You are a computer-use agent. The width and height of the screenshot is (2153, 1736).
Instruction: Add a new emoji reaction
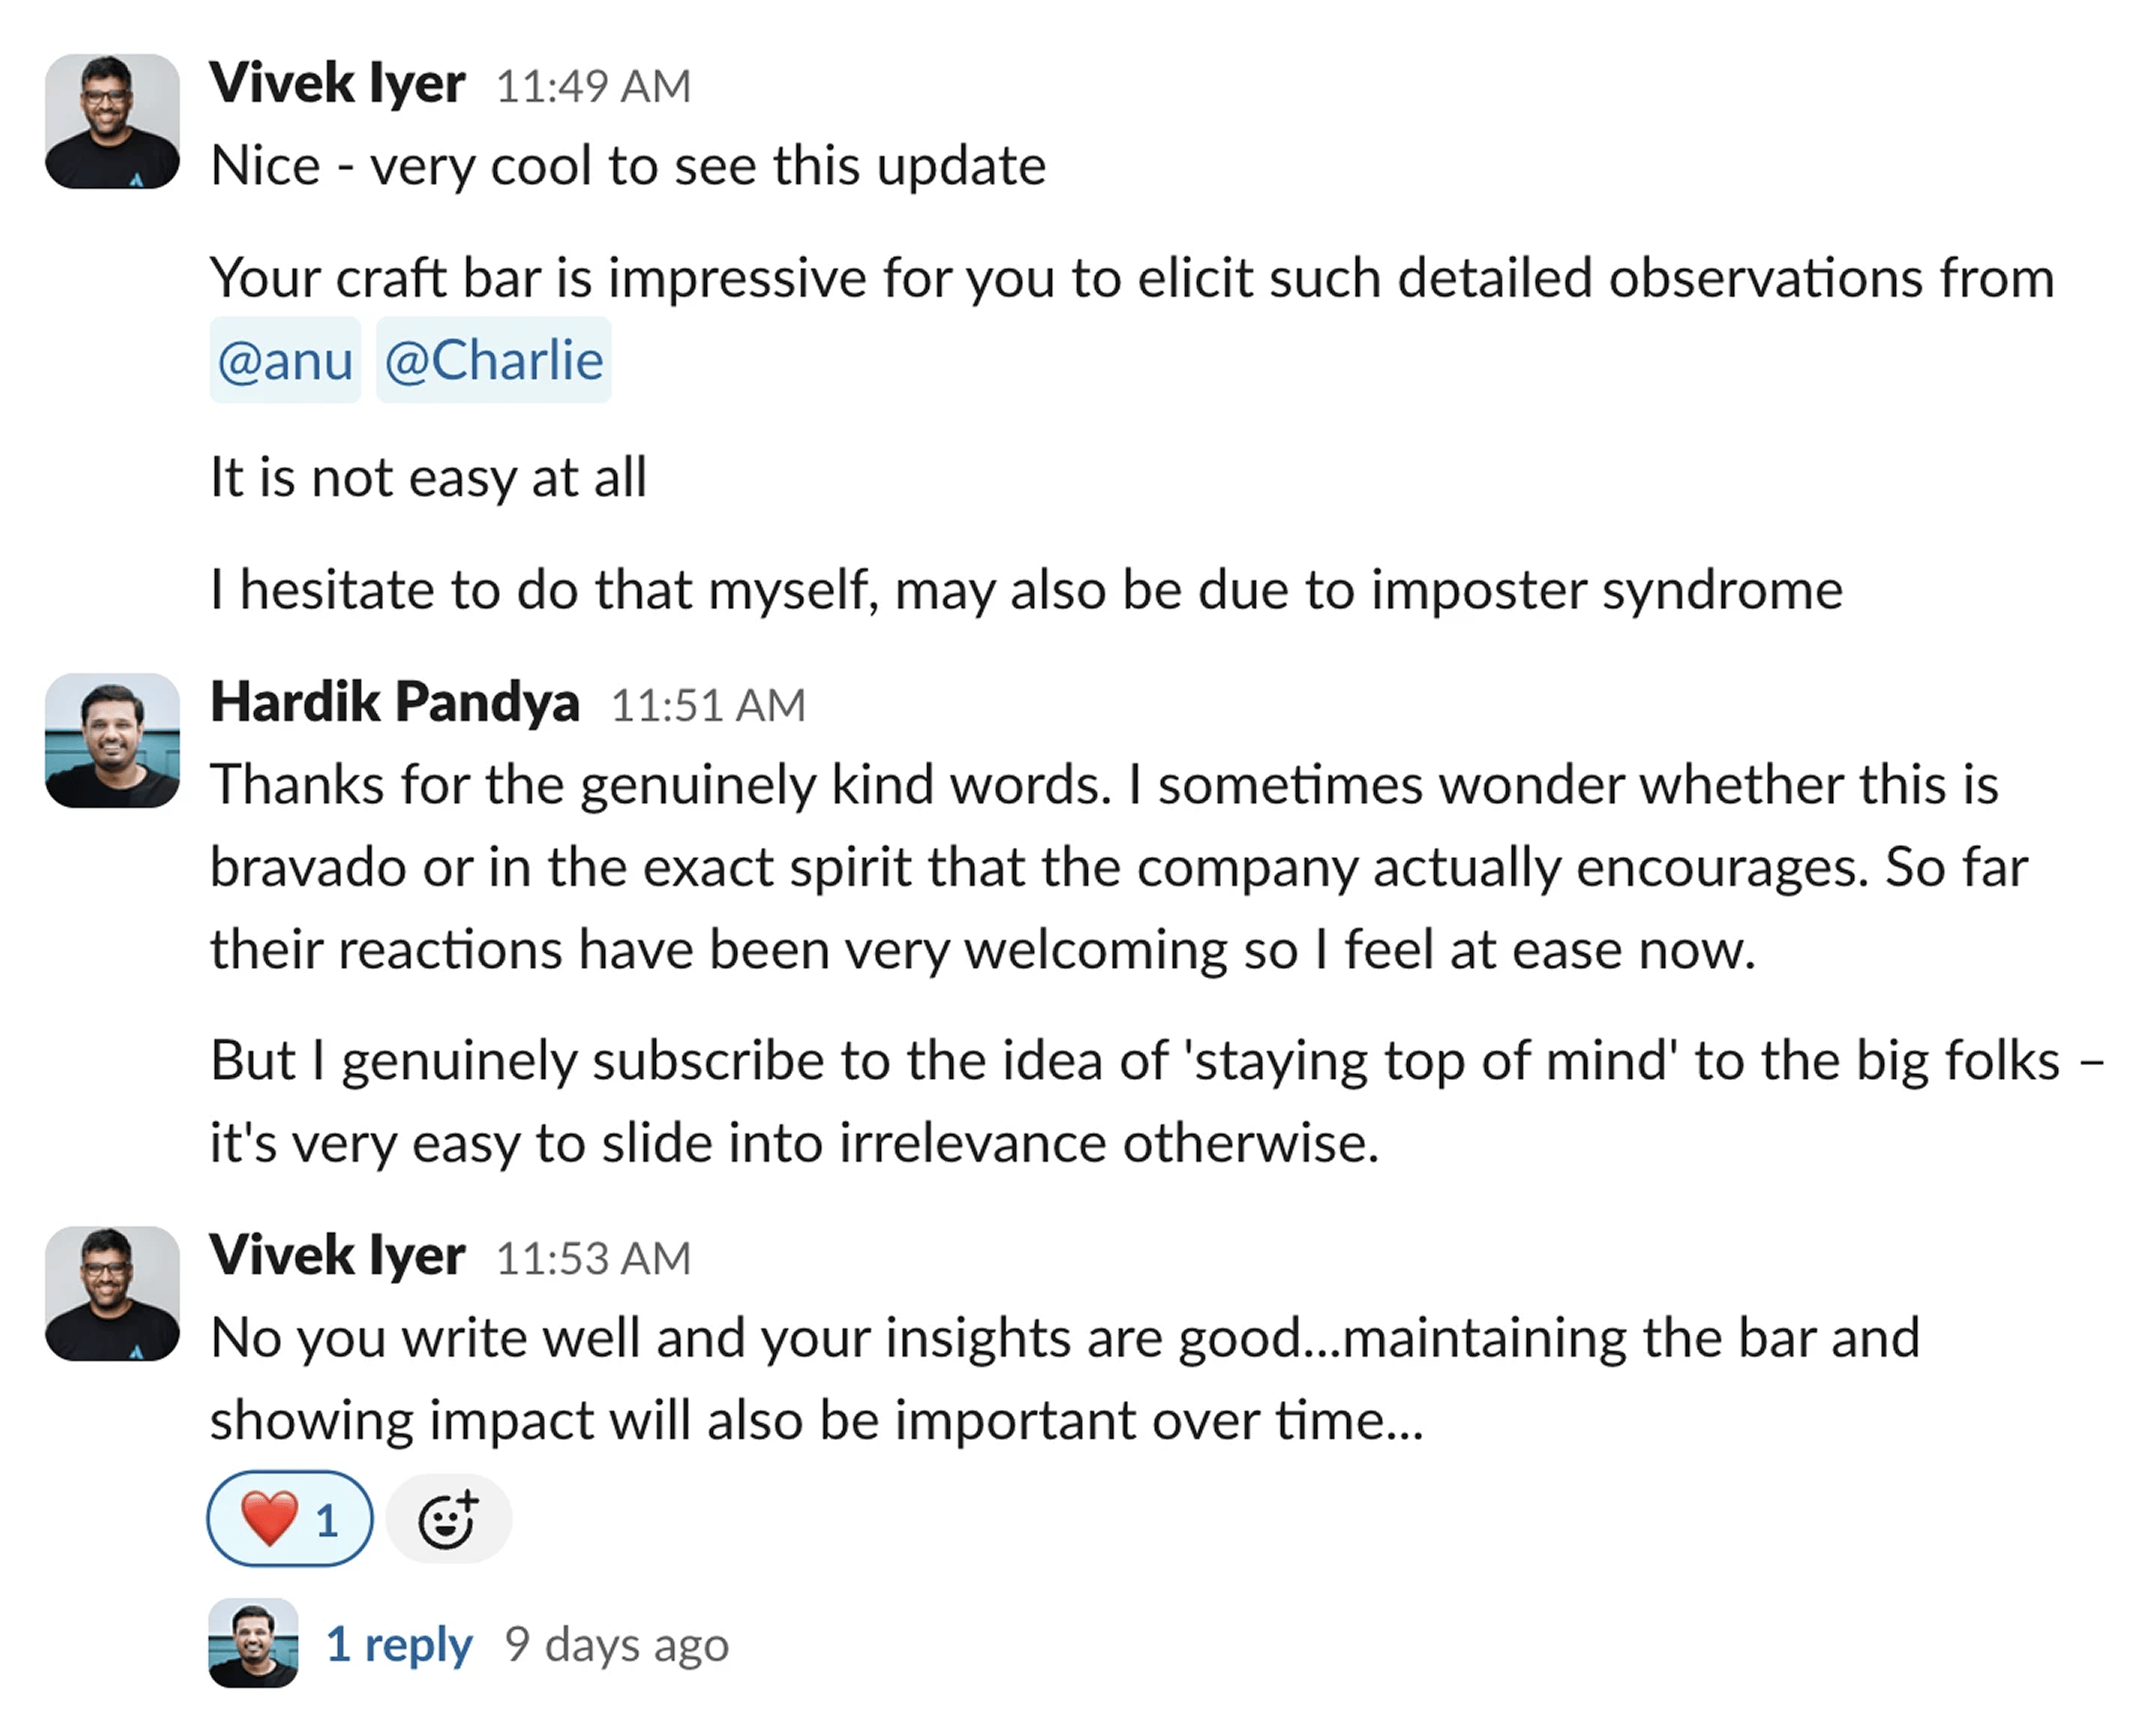[x=448, y=1519]
